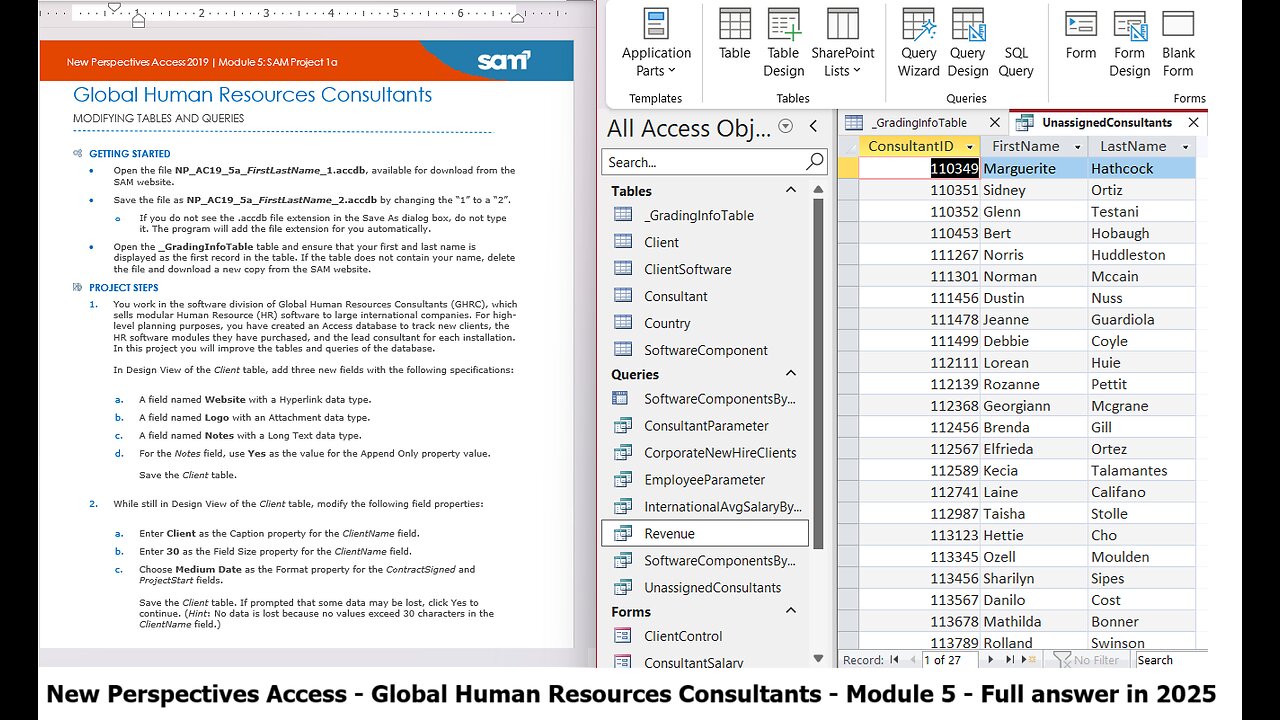
Task: Create a Blank Form
Action: pos(1178,44)
